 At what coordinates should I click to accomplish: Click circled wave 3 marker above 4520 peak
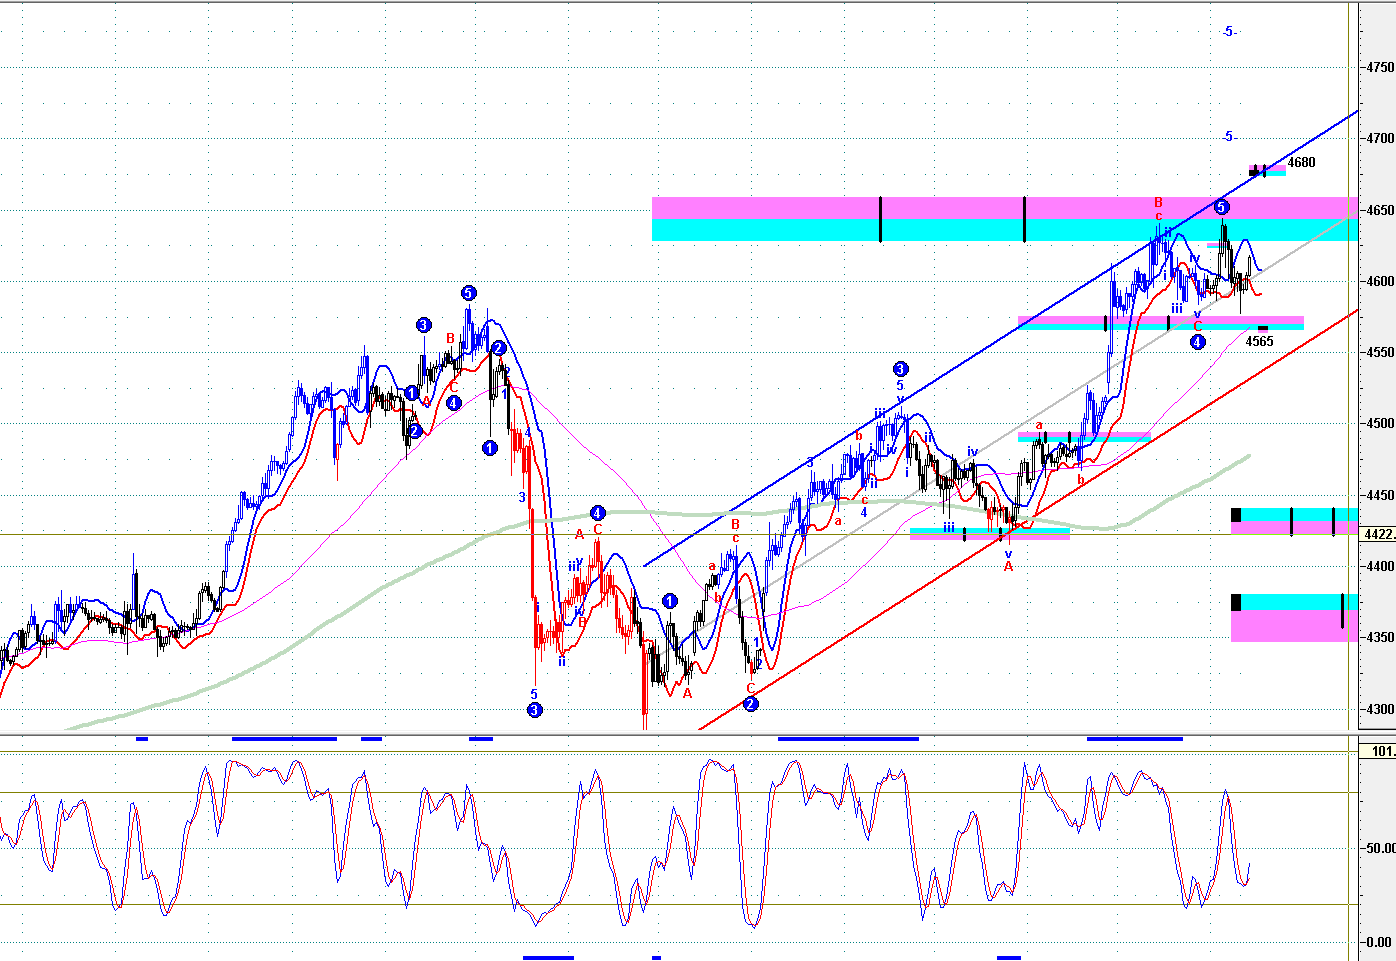point(901,369)
